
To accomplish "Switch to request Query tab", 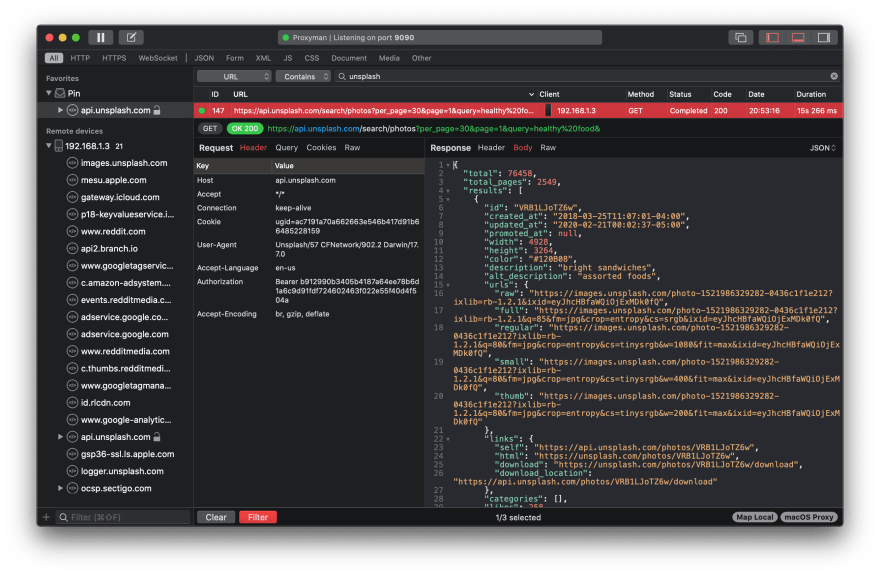I will 286,148.
